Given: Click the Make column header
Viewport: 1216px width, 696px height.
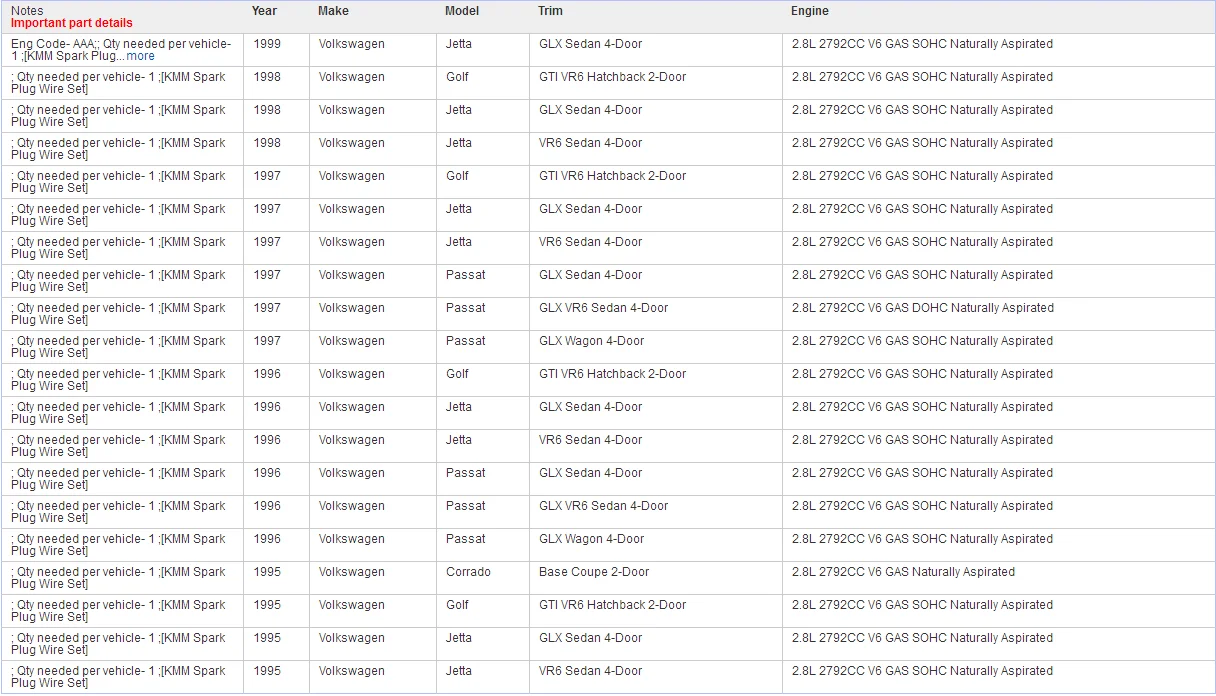Looking at the screenshot, I should (x=334, y=11).
